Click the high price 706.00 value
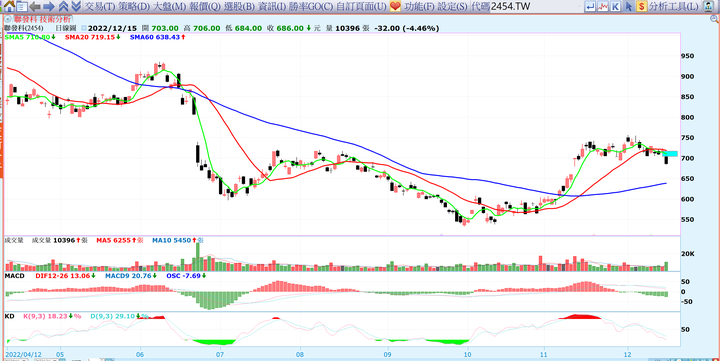 pyautogui.click(x=207, y=28)
